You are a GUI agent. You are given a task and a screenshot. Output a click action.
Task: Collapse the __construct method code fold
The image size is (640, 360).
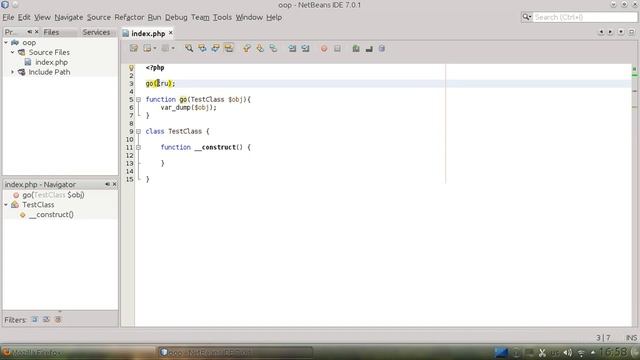tap(138, 147)
